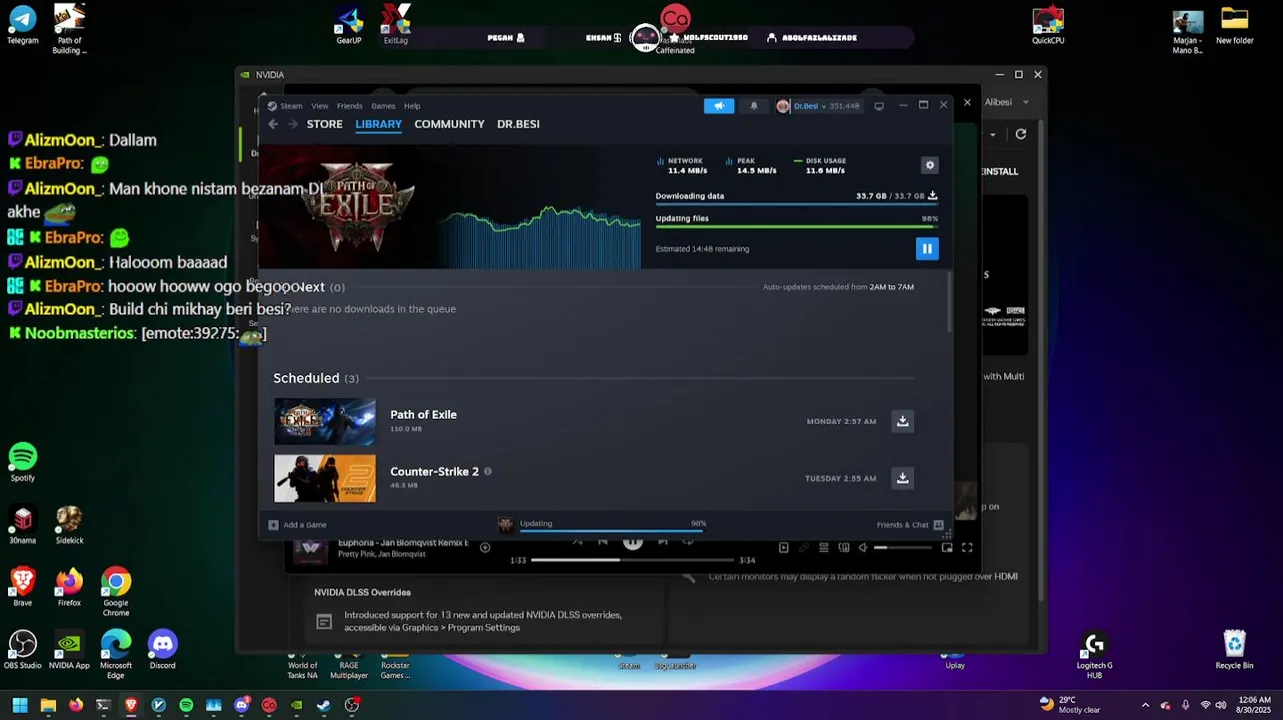The width and height of the screenshot is (1283, 720).
Task: Open Friends & Chat in Steam
Action: (910, 525)
